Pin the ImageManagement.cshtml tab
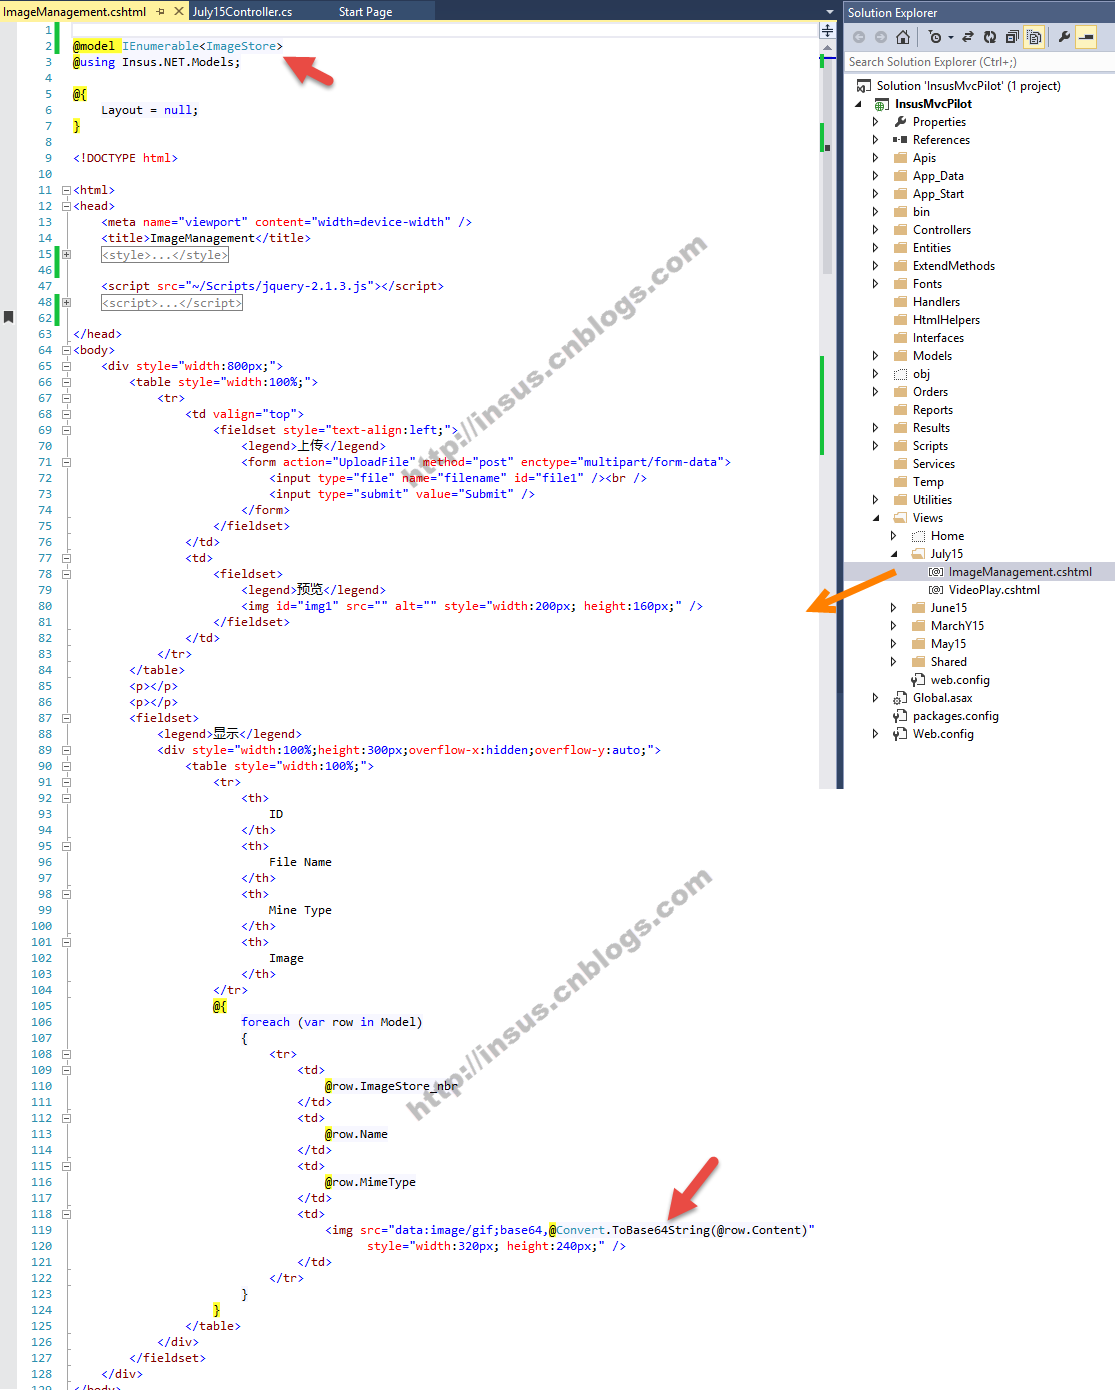 coord(160,12)
